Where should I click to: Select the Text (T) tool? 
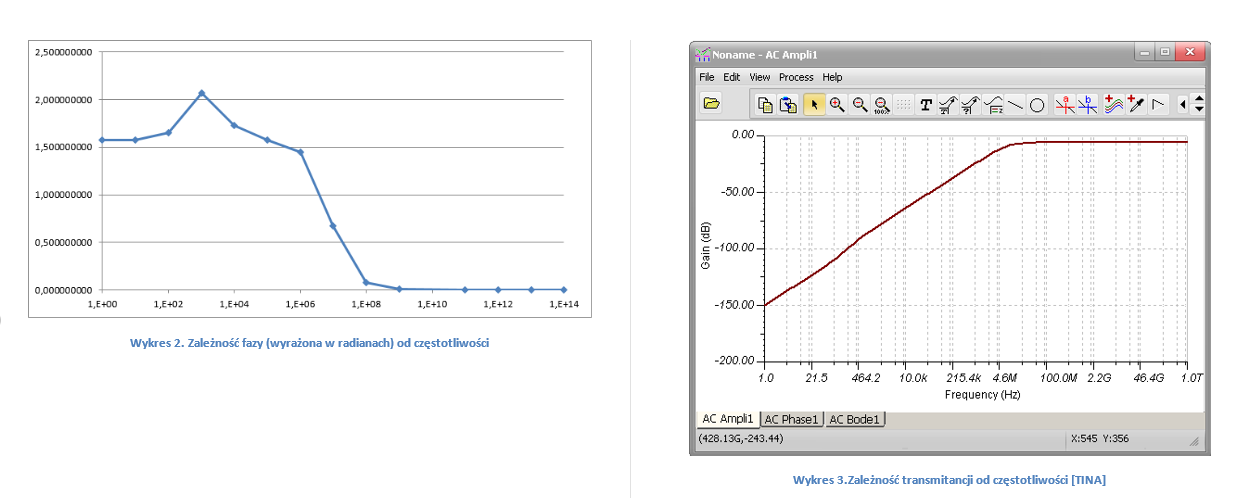point(926,103)
